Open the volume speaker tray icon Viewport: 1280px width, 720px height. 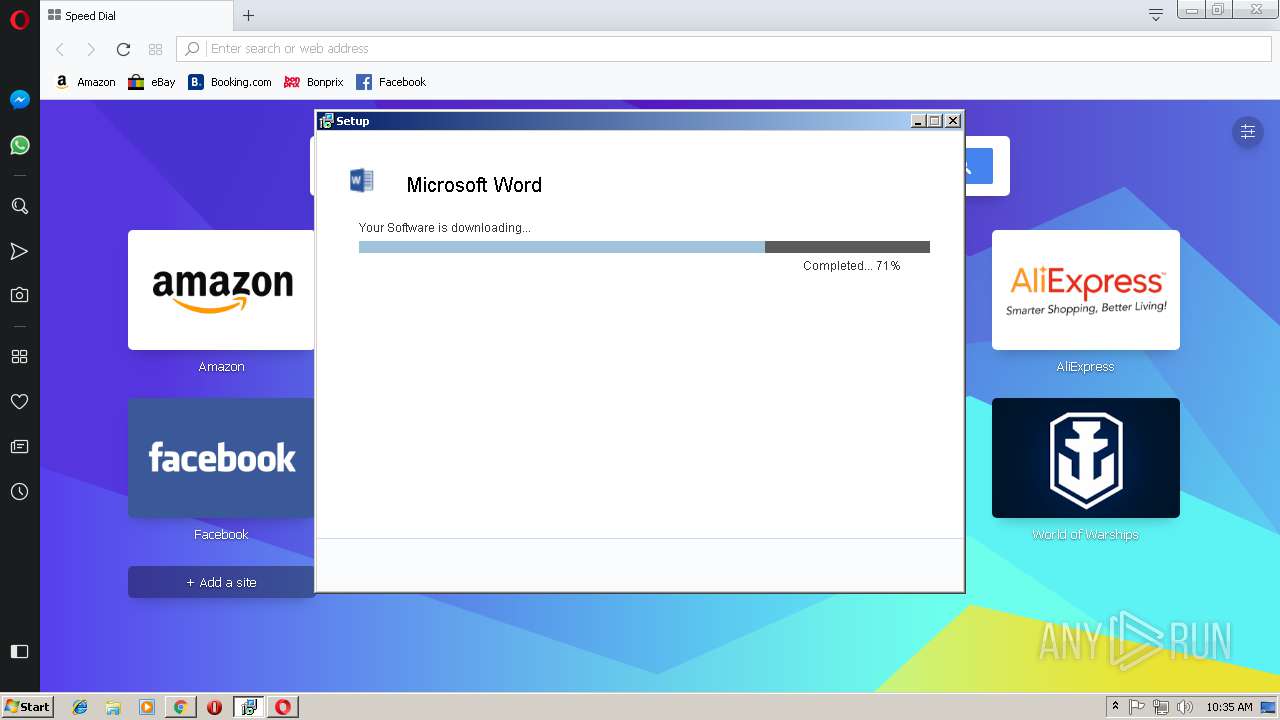pos(1185,707)
